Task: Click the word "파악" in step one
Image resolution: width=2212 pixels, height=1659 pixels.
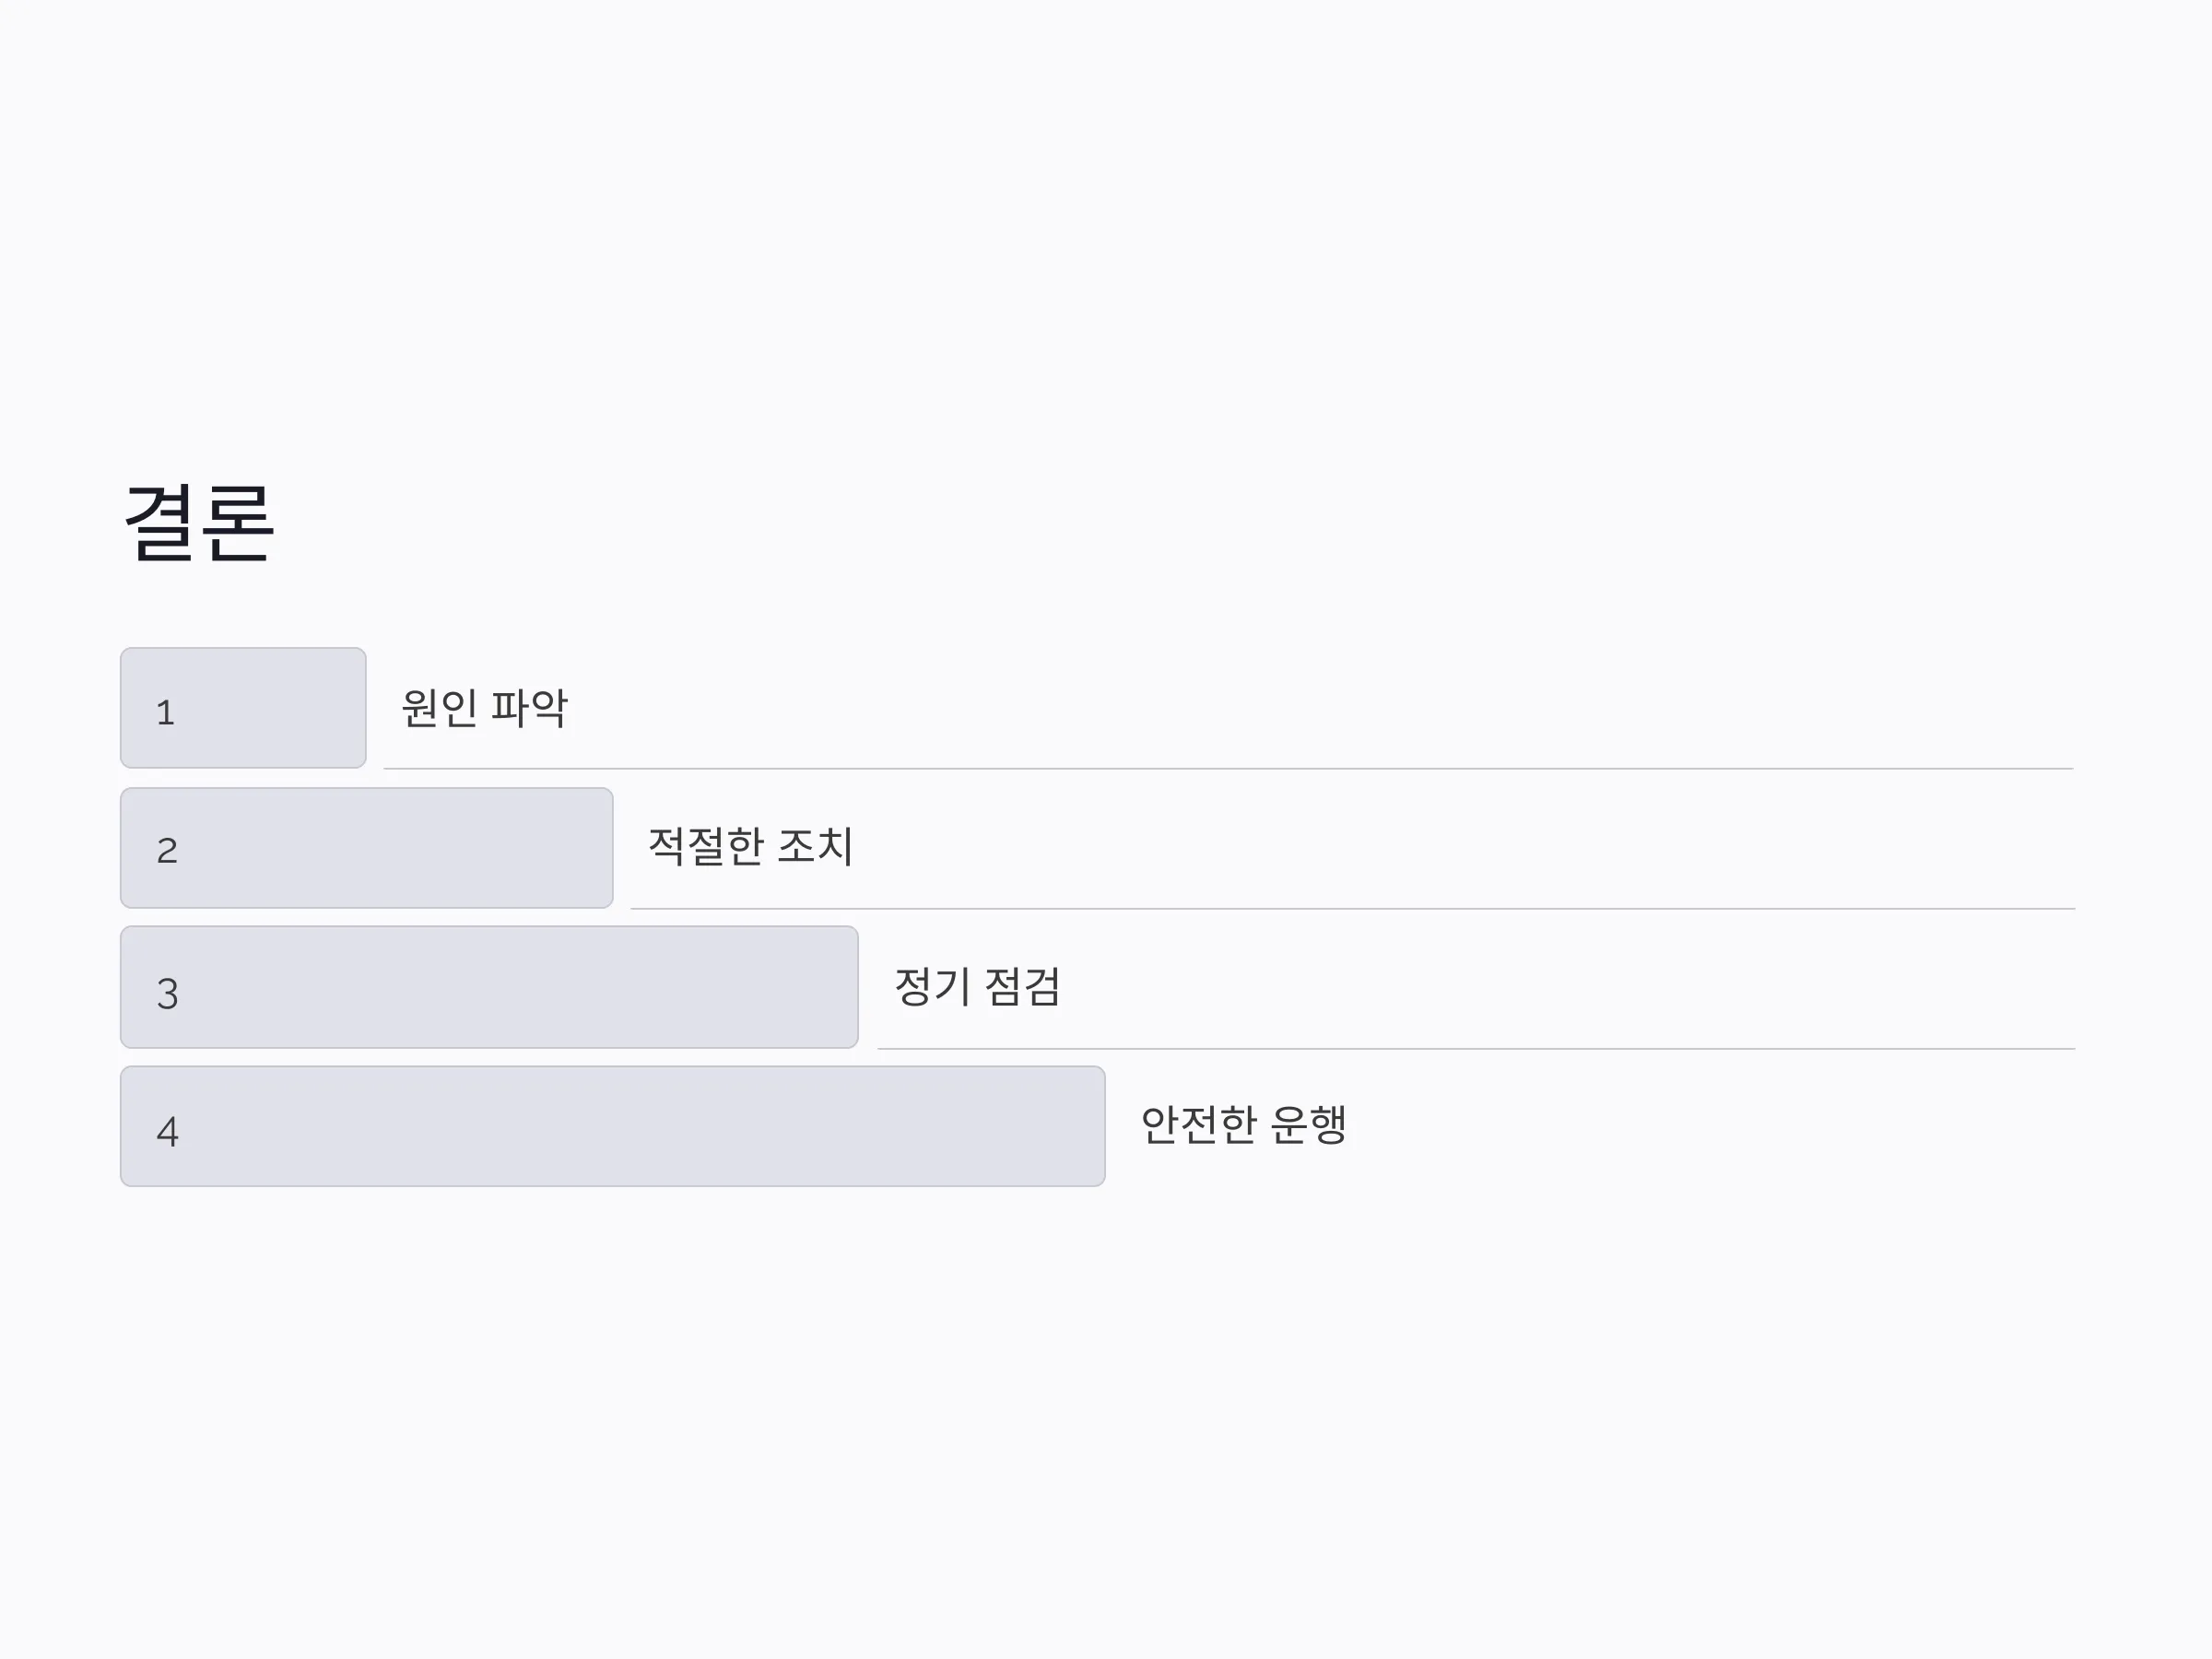Action: [529, 708]
